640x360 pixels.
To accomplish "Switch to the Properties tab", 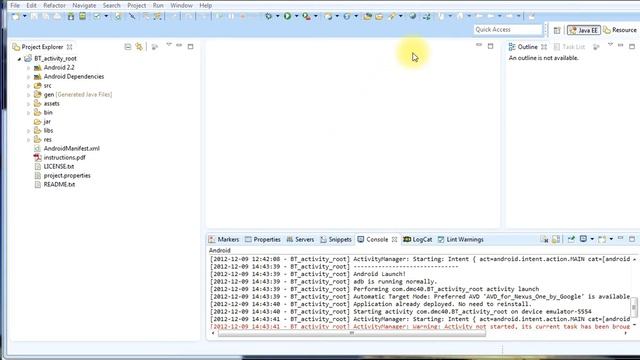I will 263,240.
